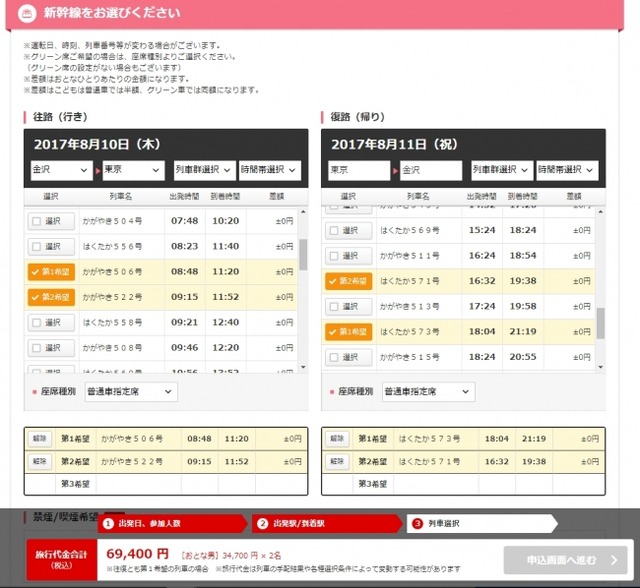Viewport: 640px width, 588px height.
Task: Click the 復路（帰り） heading
Action: click(358, 117)
